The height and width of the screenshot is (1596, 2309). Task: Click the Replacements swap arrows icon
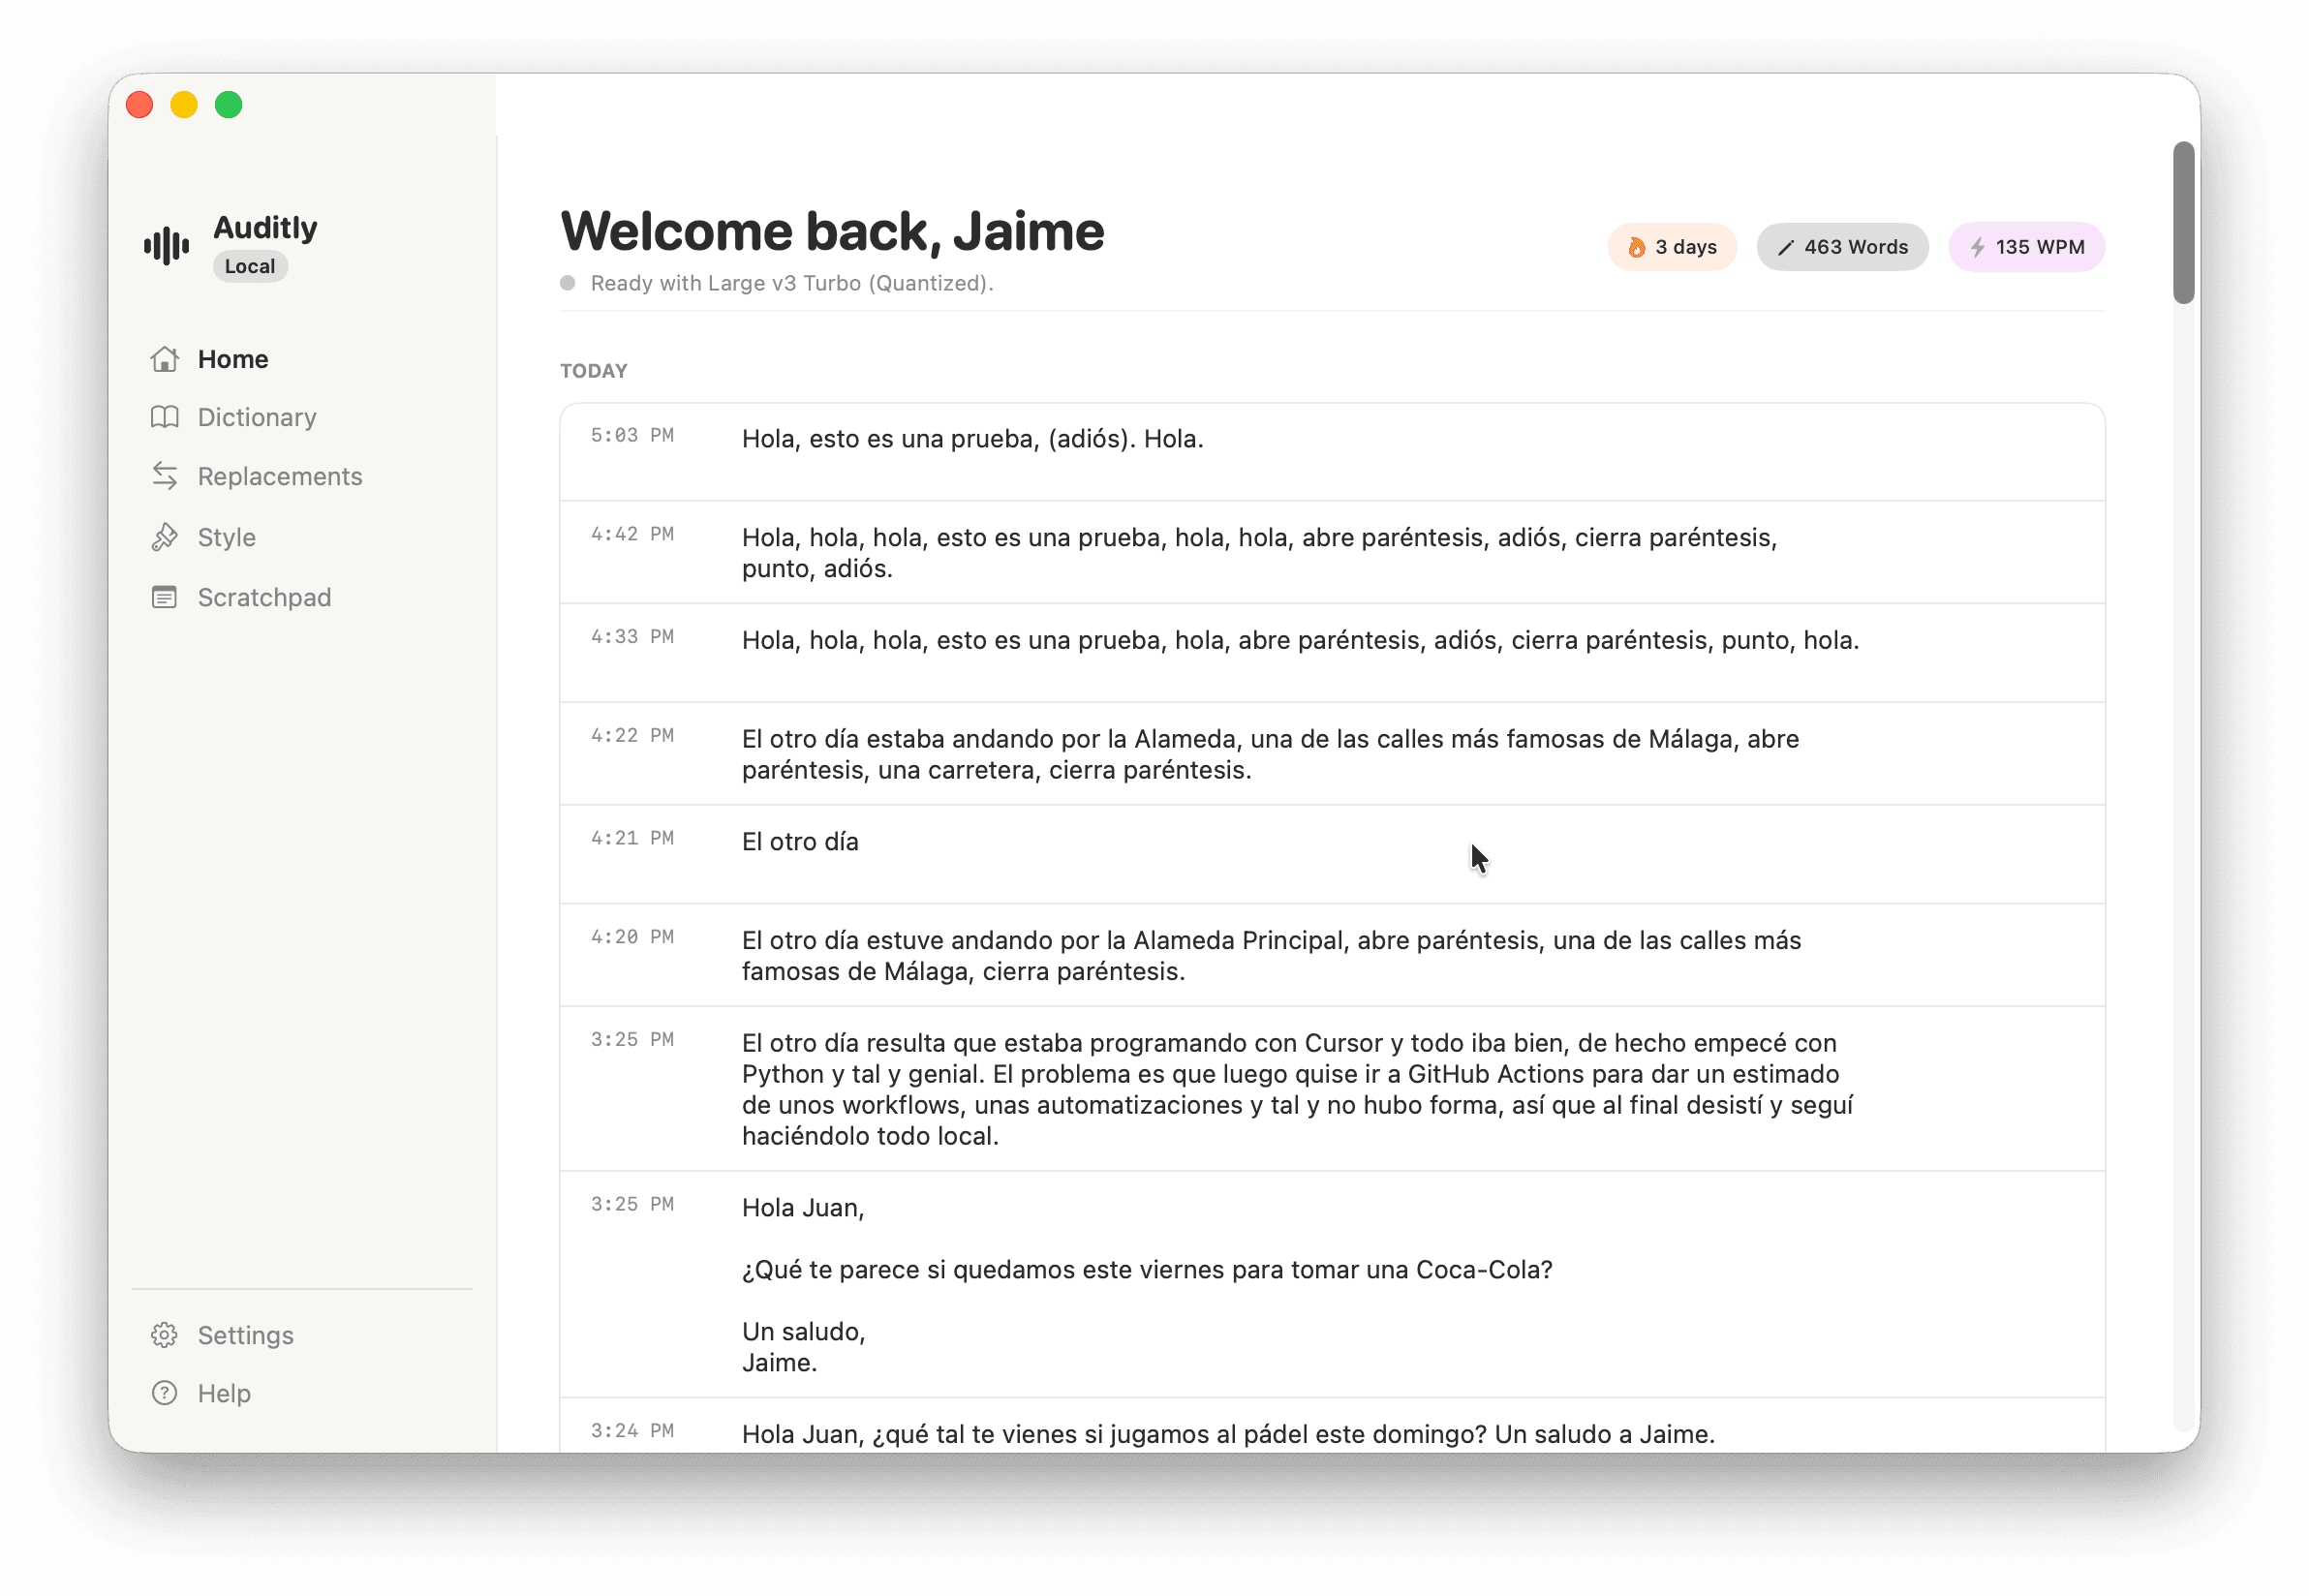(165, 476)
